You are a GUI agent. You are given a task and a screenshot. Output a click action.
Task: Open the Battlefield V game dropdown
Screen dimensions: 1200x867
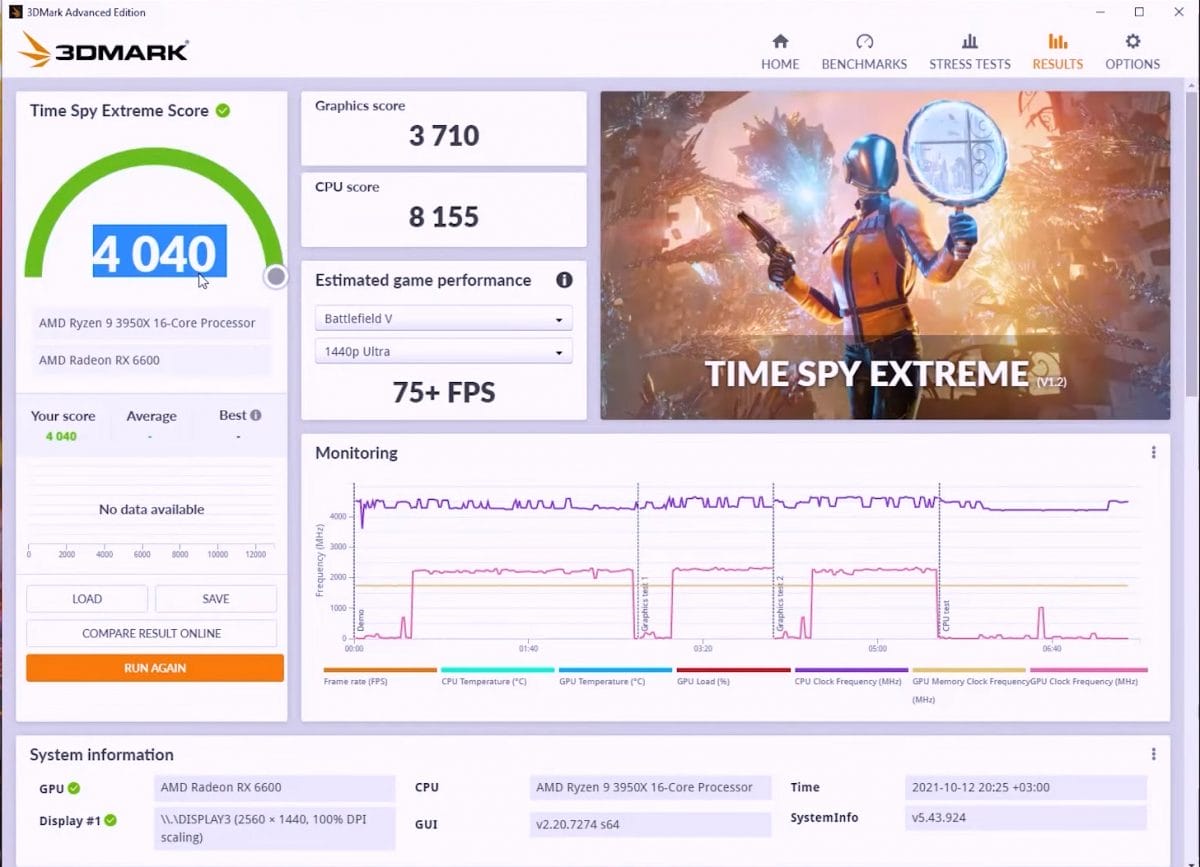(x=443, y=317)
